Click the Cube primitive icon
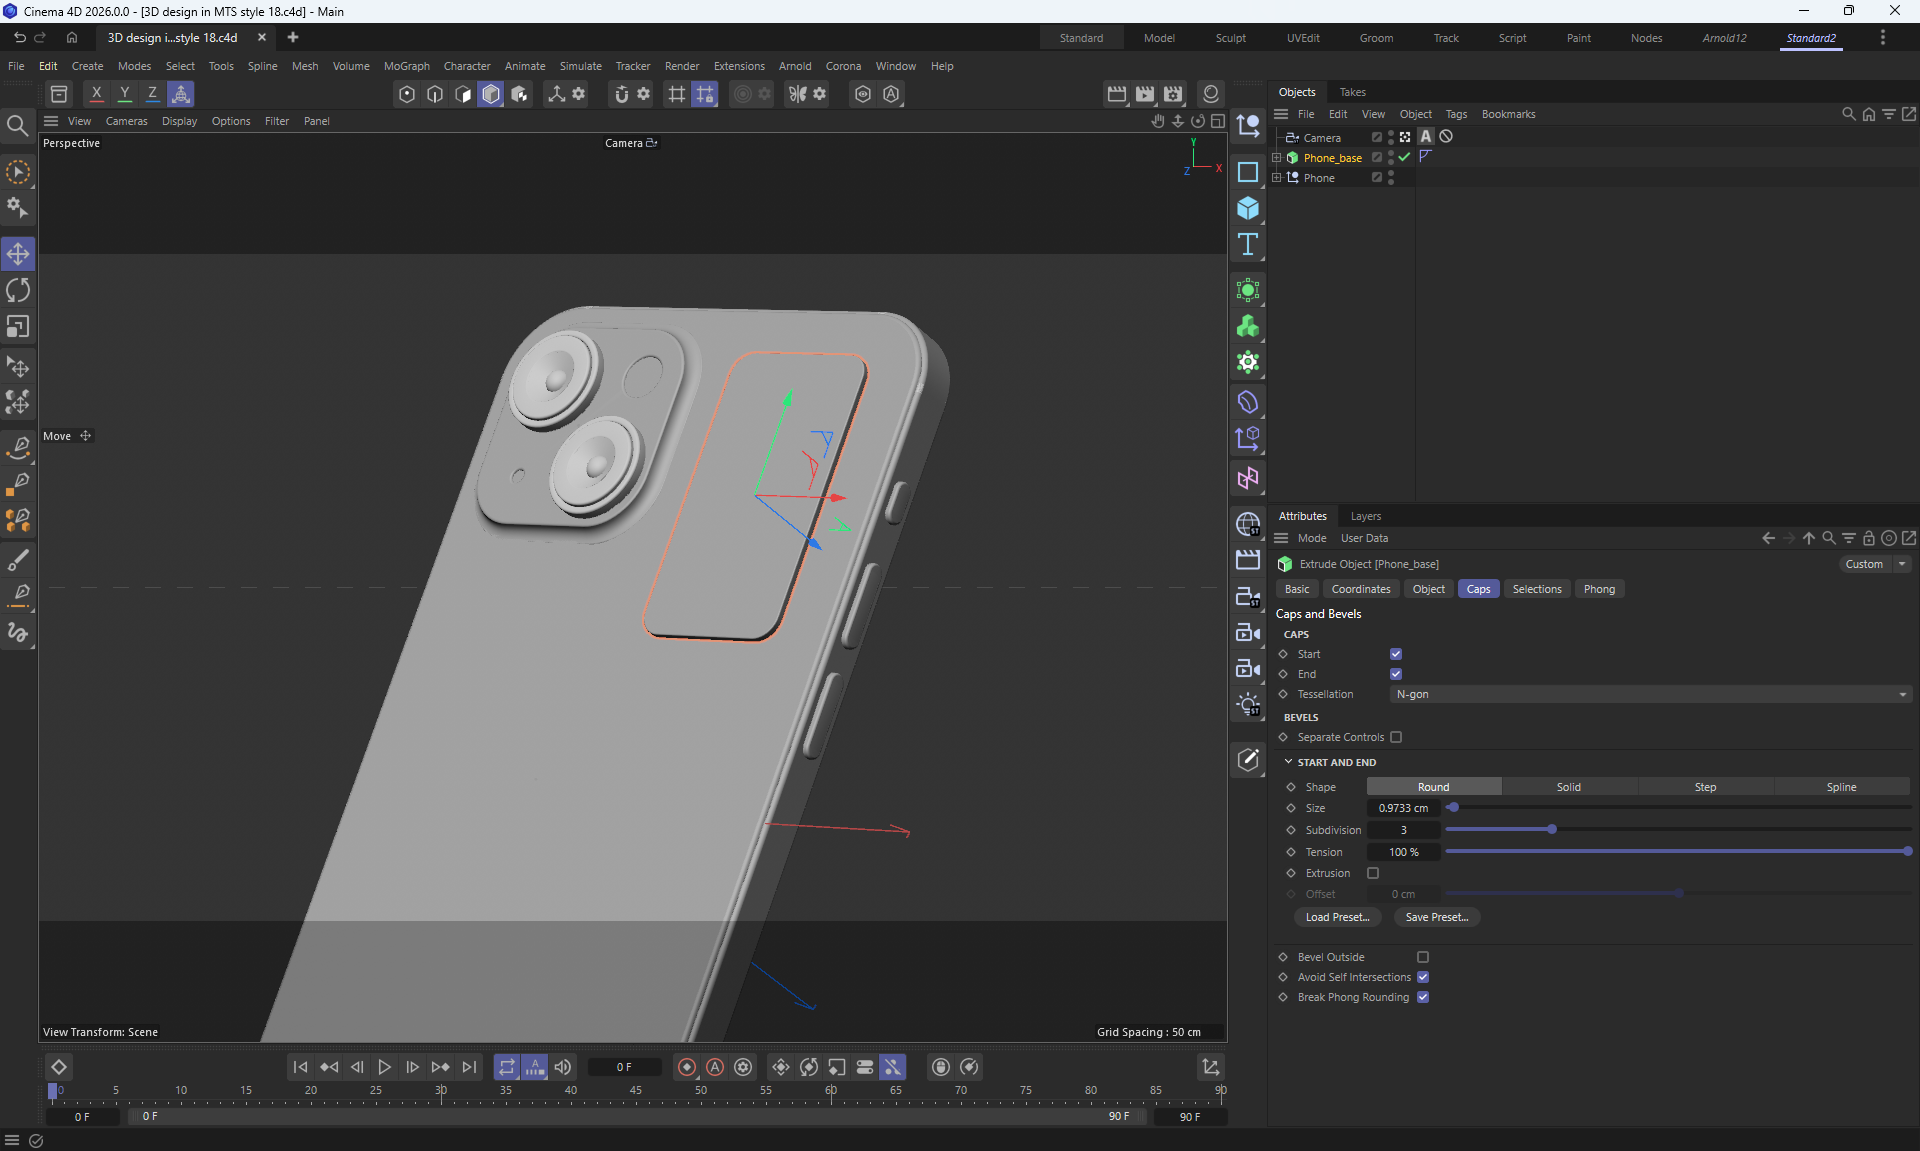This screenshot has height=1151, width=1920. [1247, 208]
